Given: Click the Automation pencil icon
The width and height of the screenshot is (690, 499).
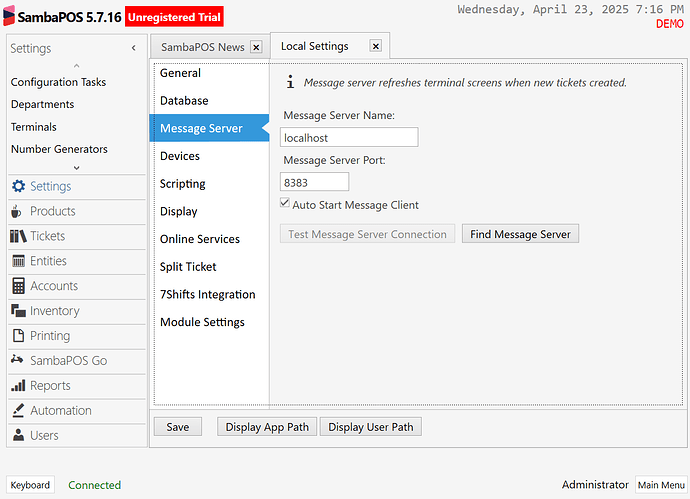Looking at the screenshot, I should pyautogui.click(x=18, y=411).
